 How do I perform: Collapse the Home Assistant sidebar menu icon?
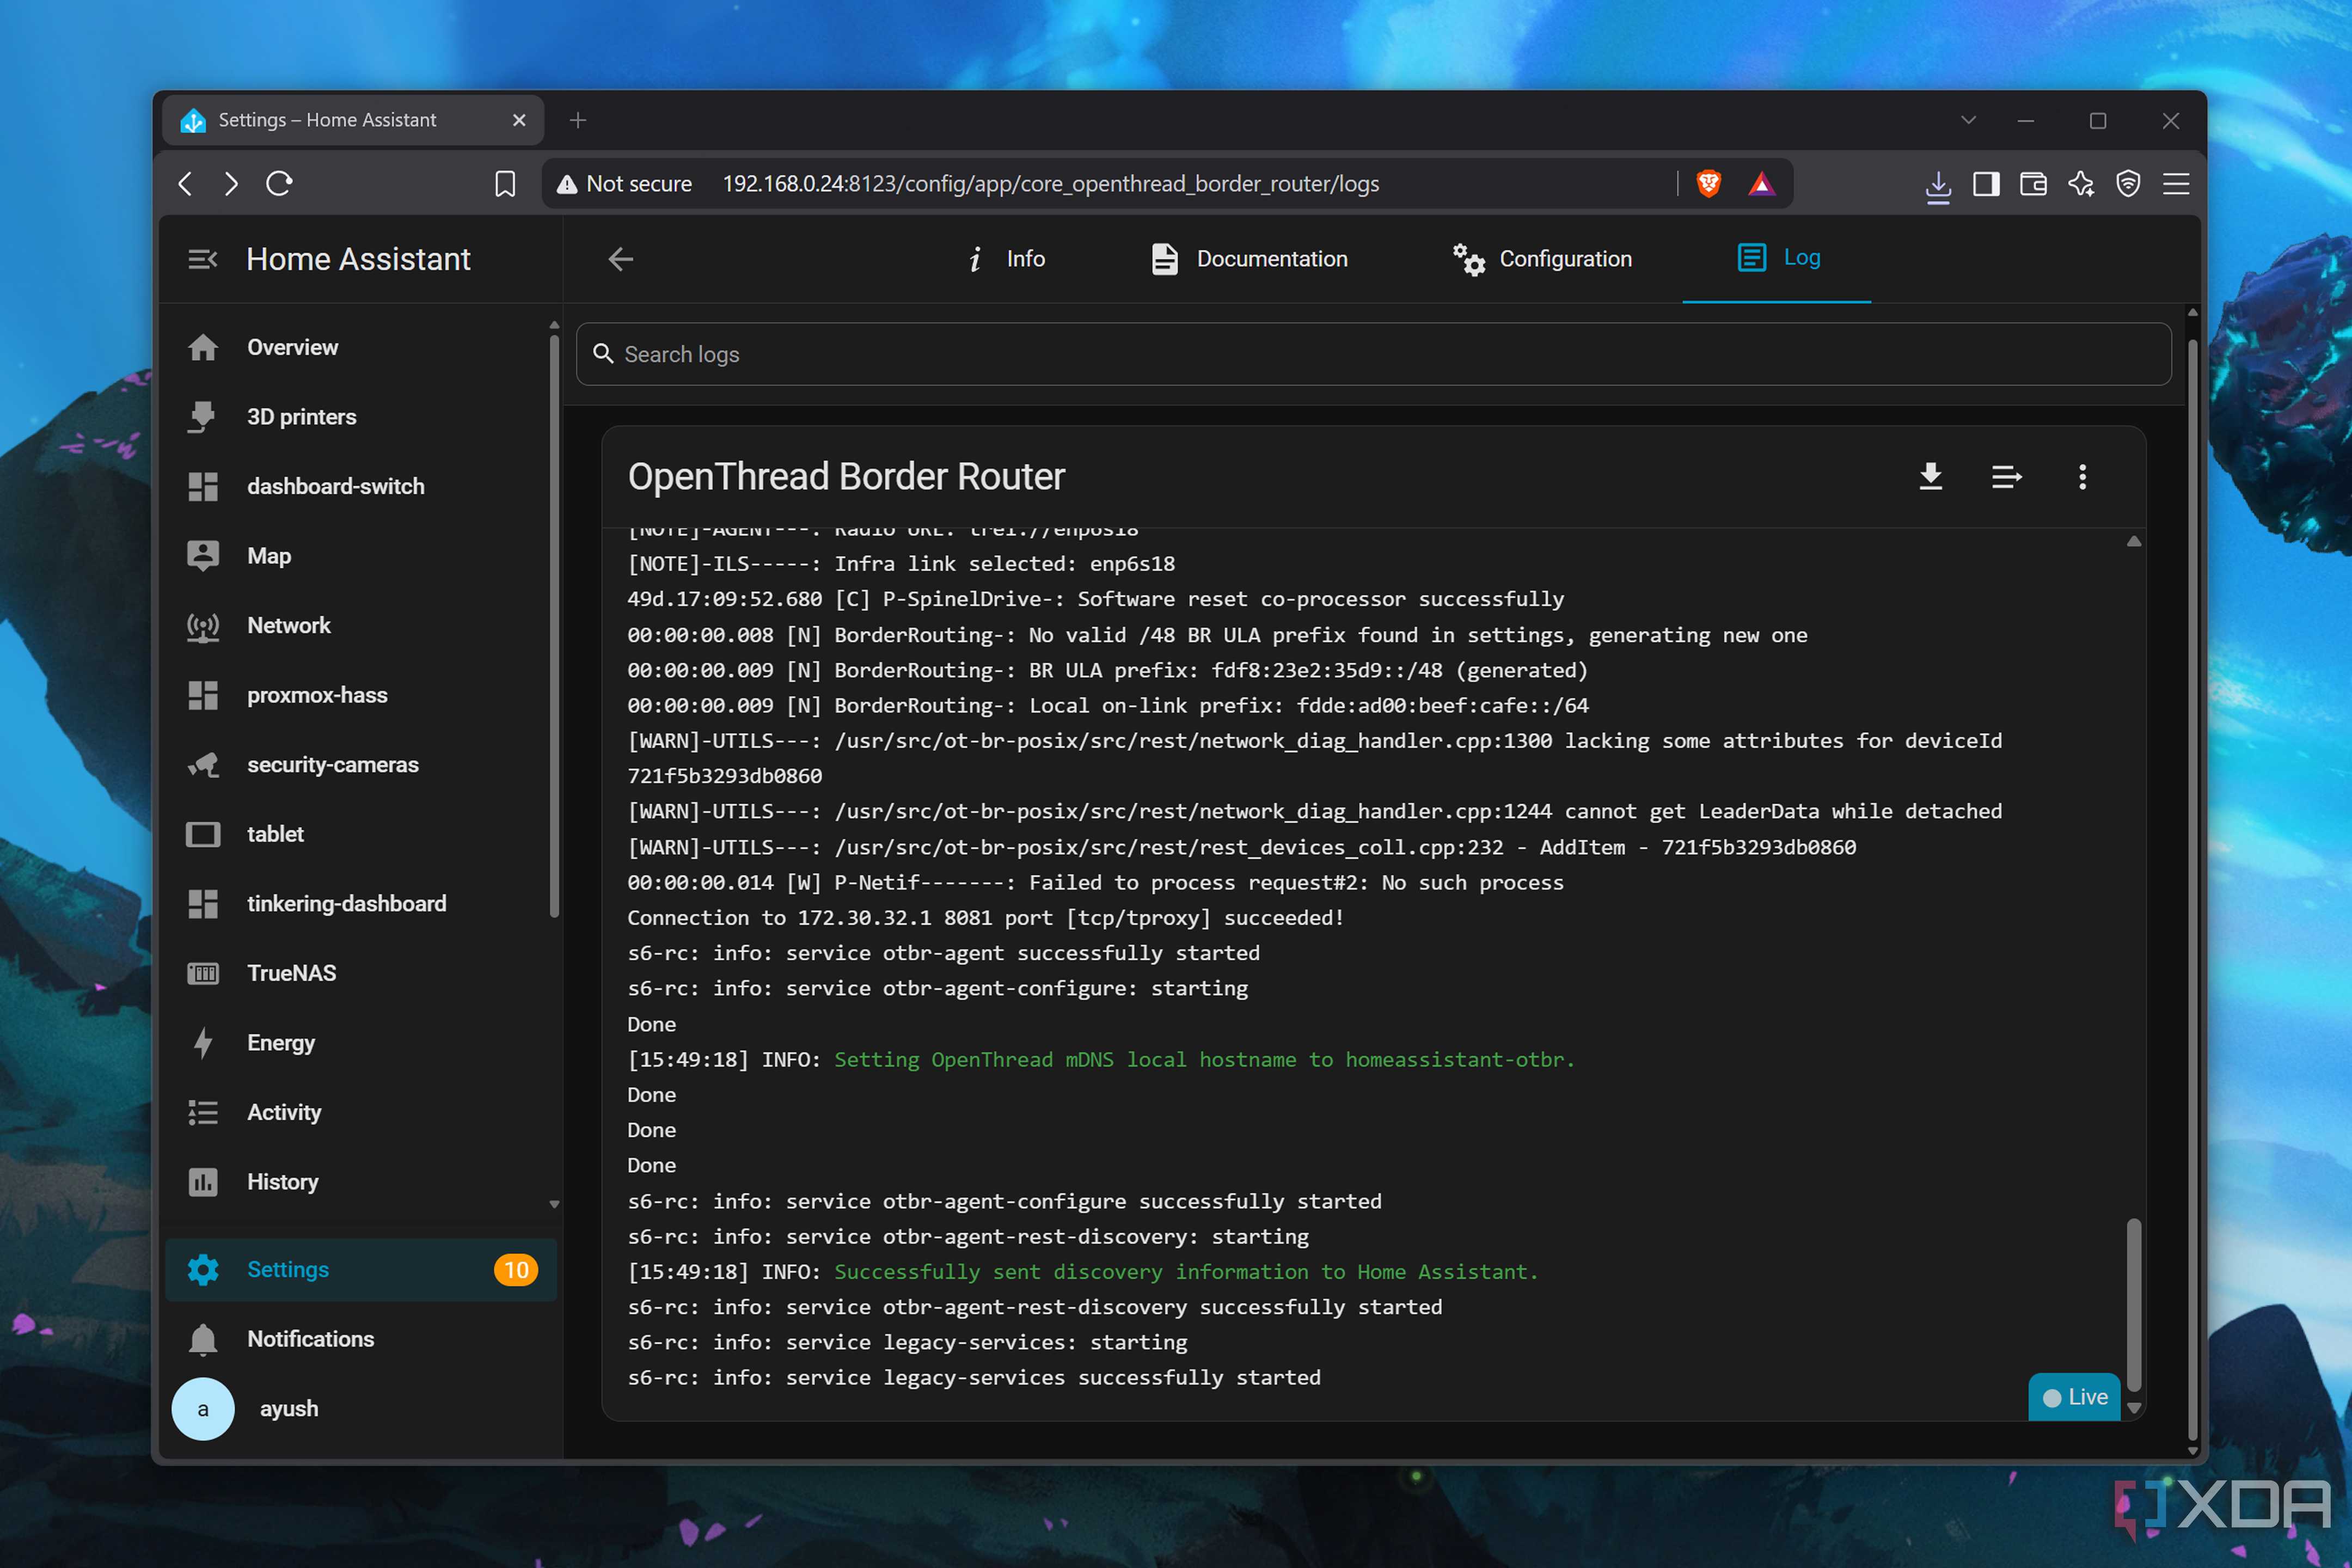click(203, 260)
